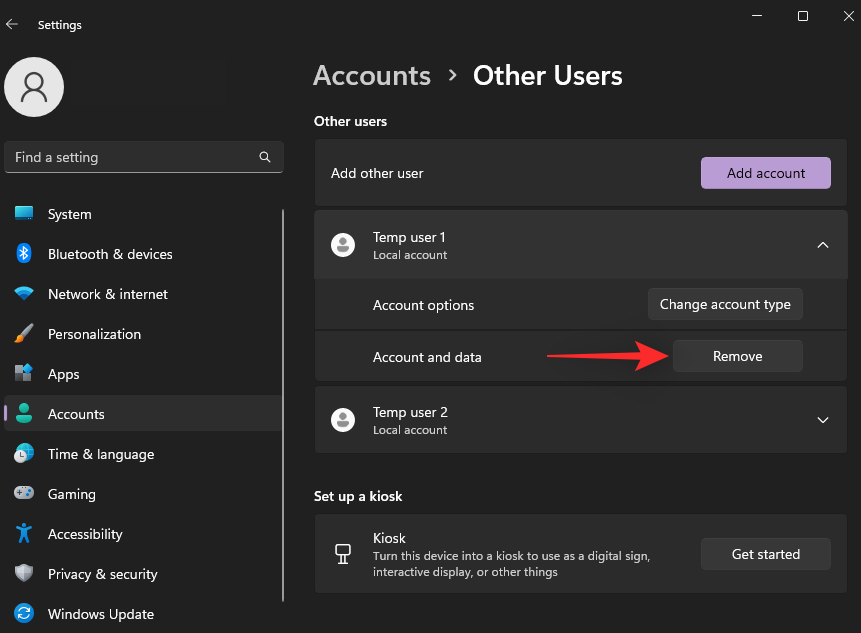Select Personalization in the sidebar
861x633 pixels.
point(143,334)
